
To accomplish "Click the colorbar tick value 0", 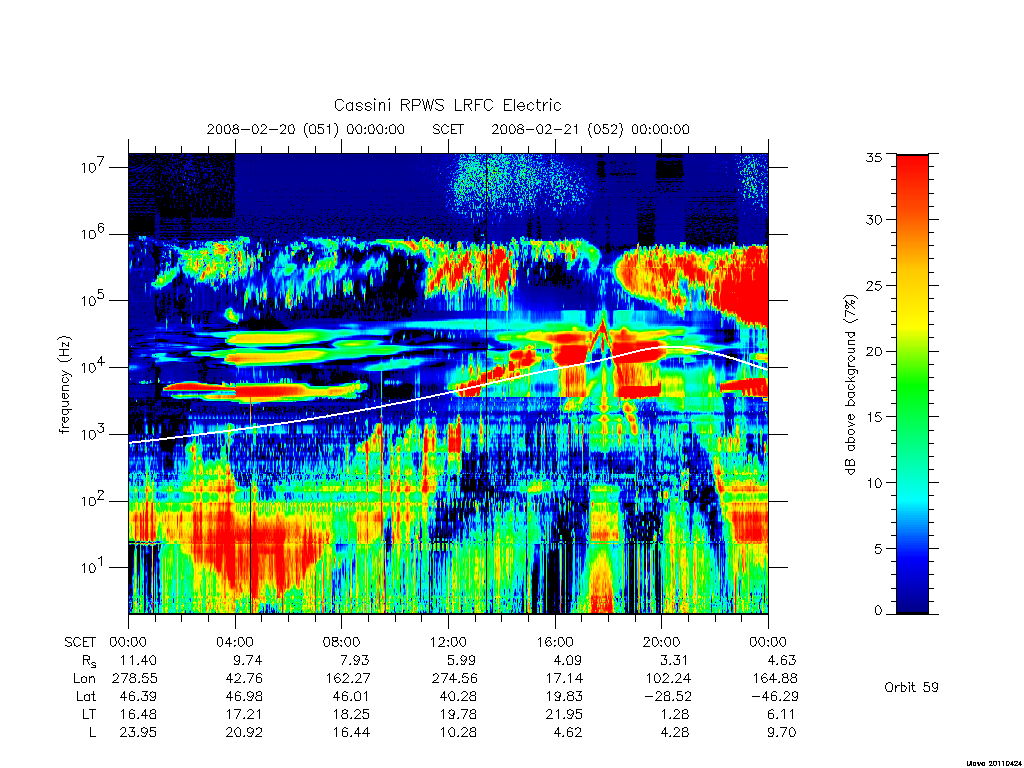I will click(877, 611).
